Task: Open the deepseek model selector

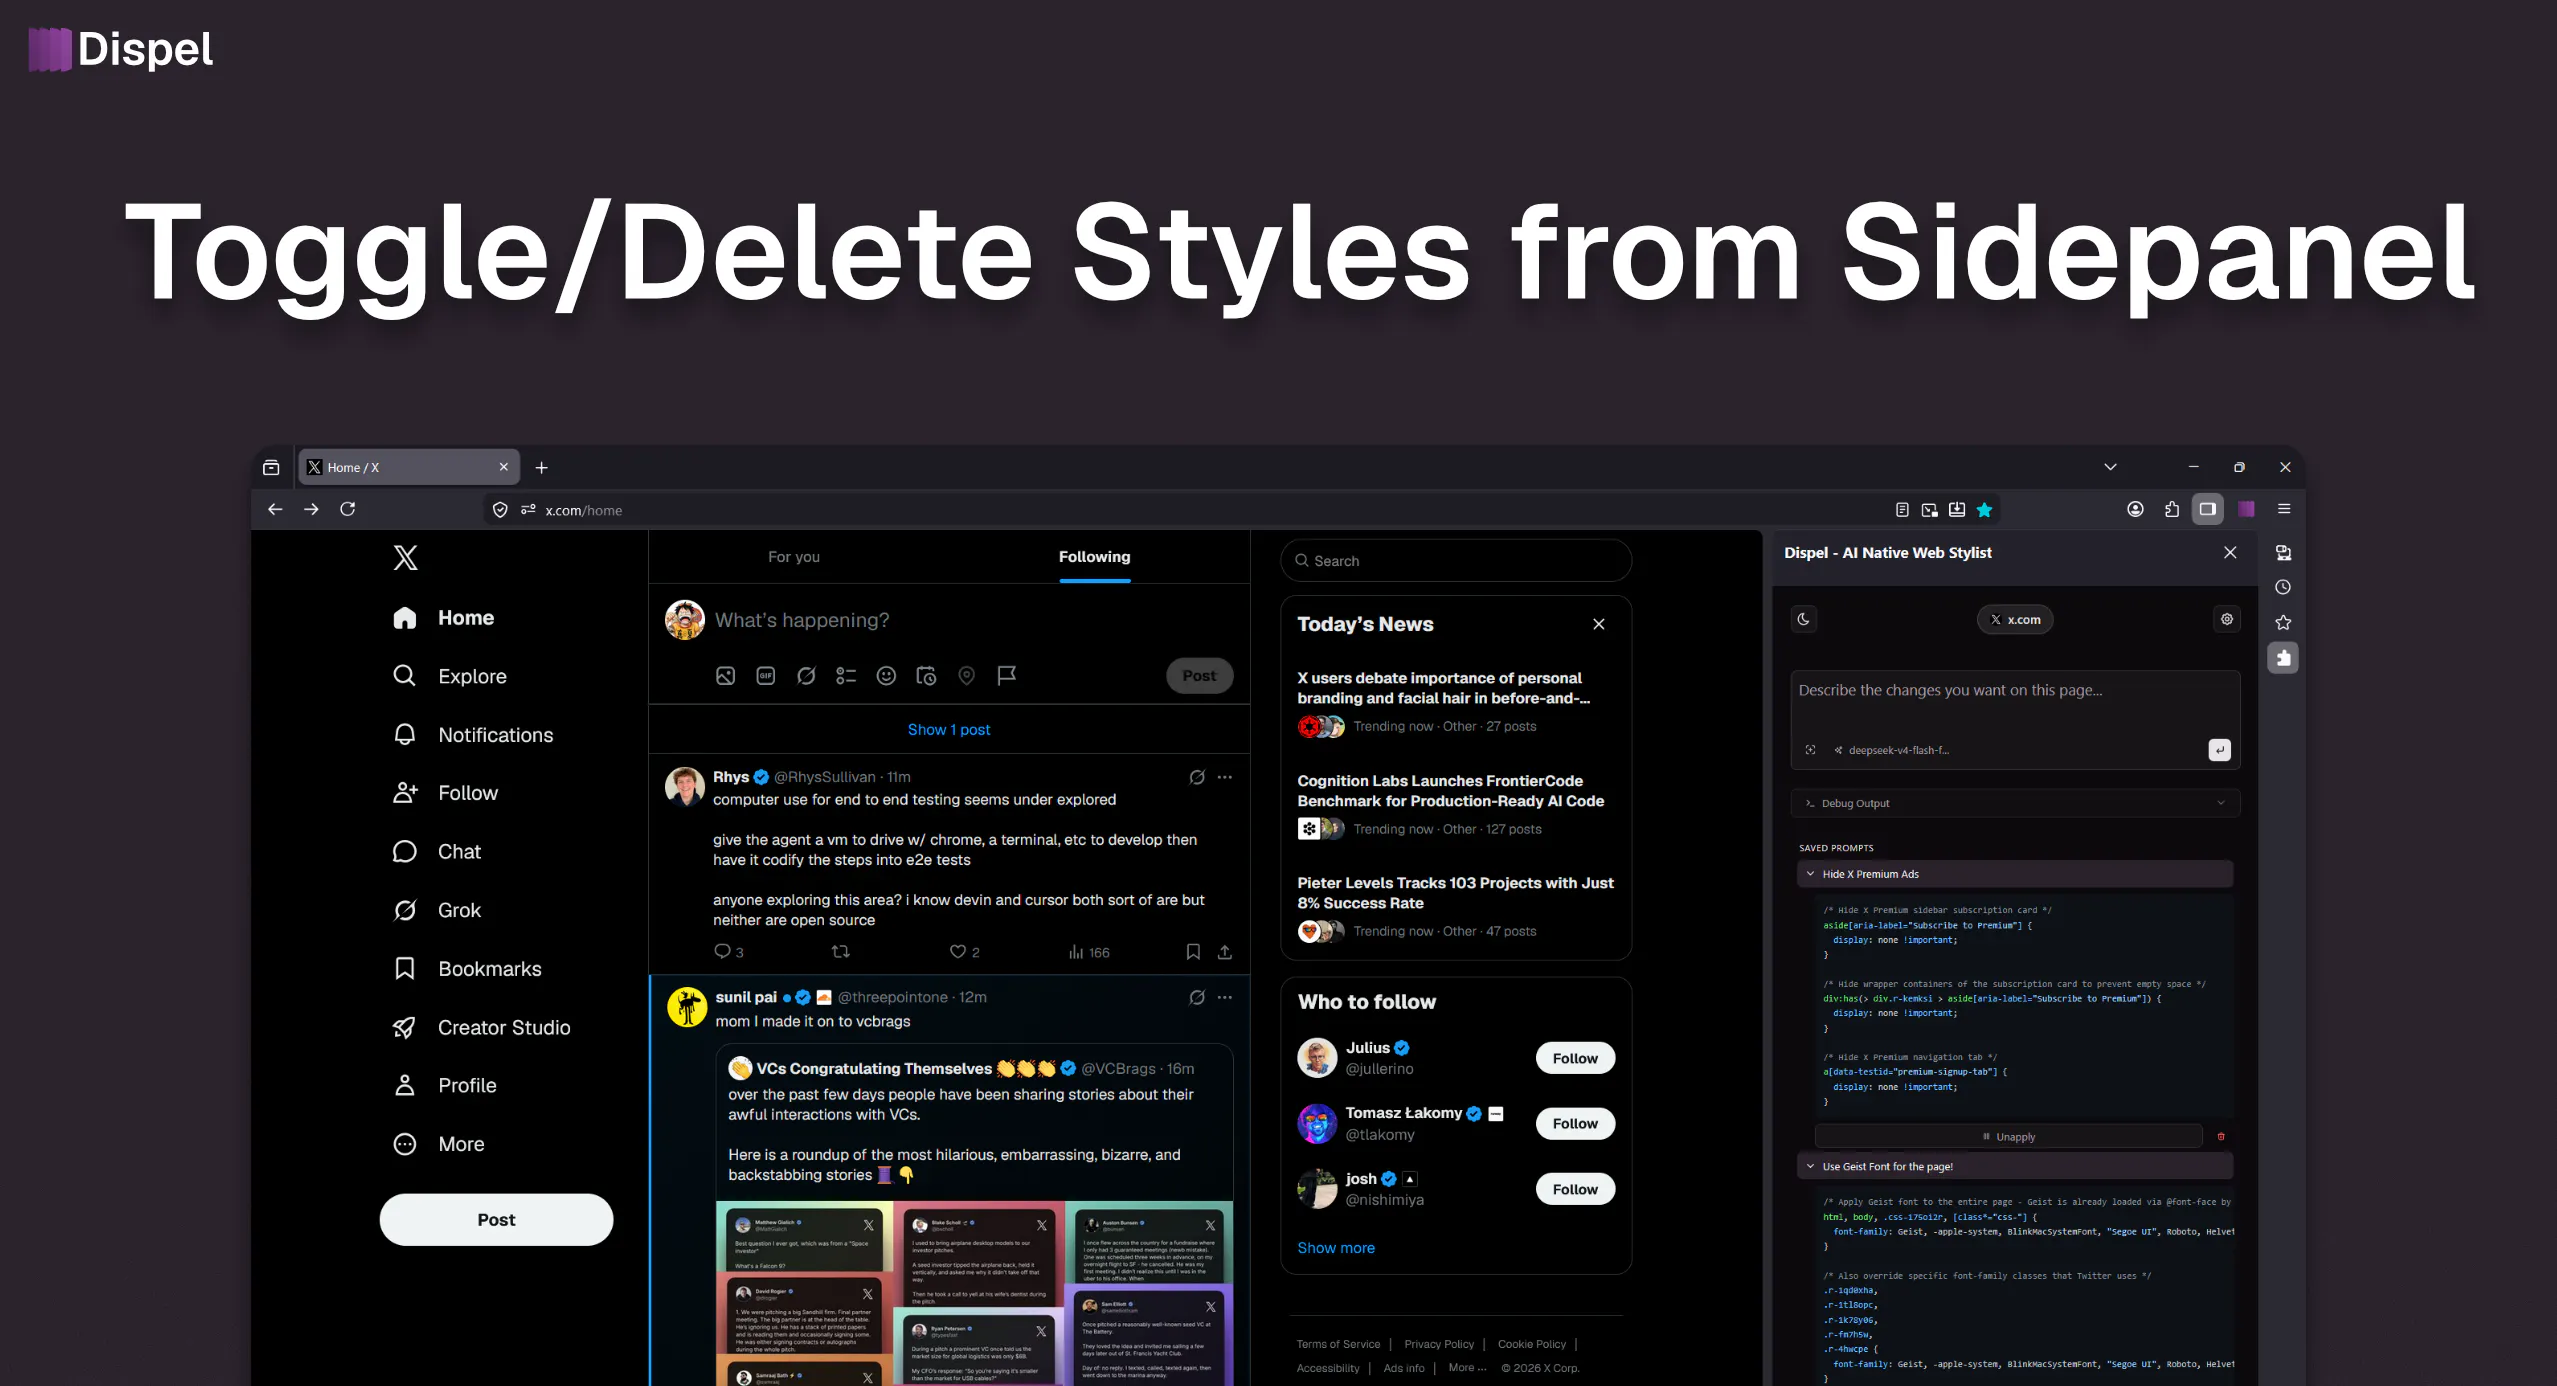Action: [1891, 750]
